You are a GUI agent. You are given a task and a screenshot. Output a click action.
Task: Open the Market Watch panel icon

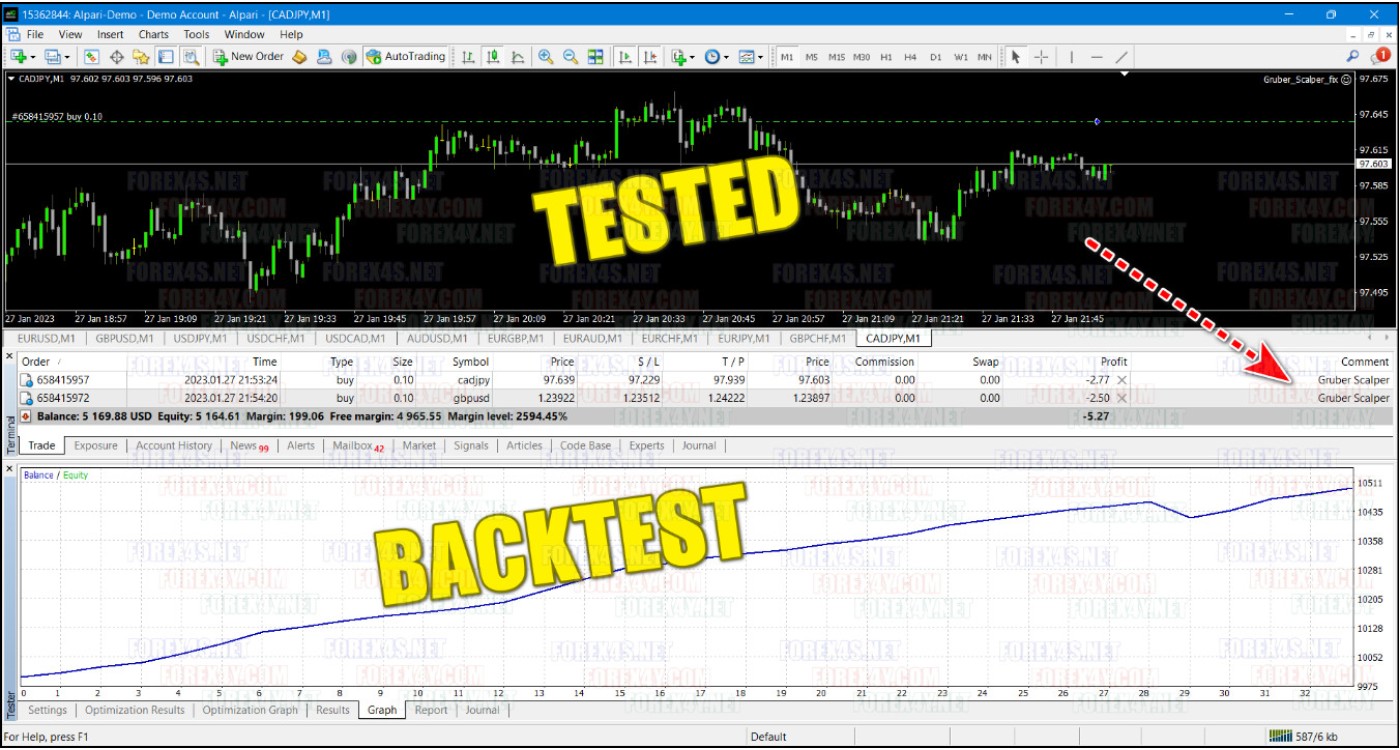[x=91, y=57]
